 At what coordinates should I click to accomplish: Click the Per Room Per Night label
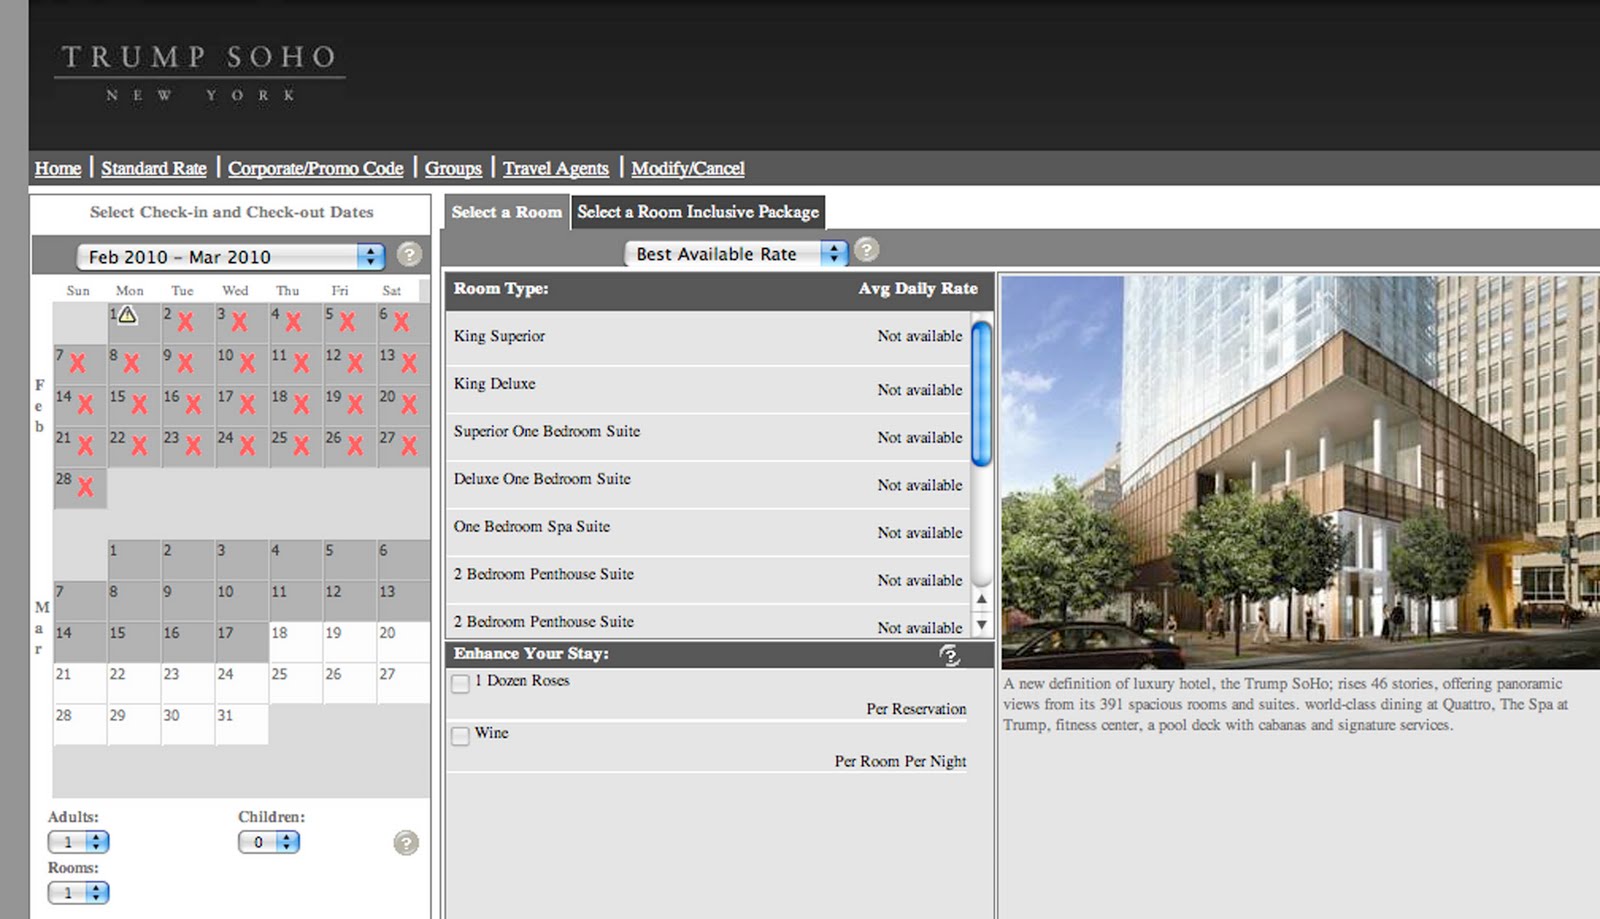(x=900, y=762)
